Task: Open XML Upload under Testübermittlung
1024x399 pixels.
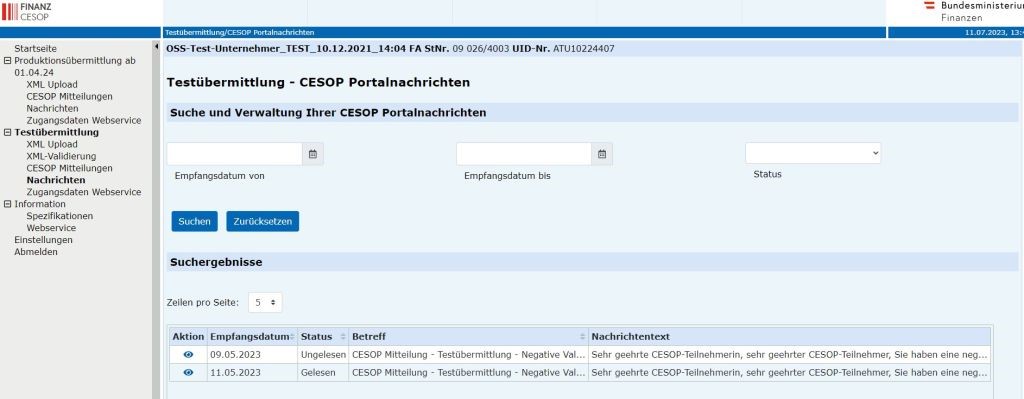Action: (x=52, y=144)
